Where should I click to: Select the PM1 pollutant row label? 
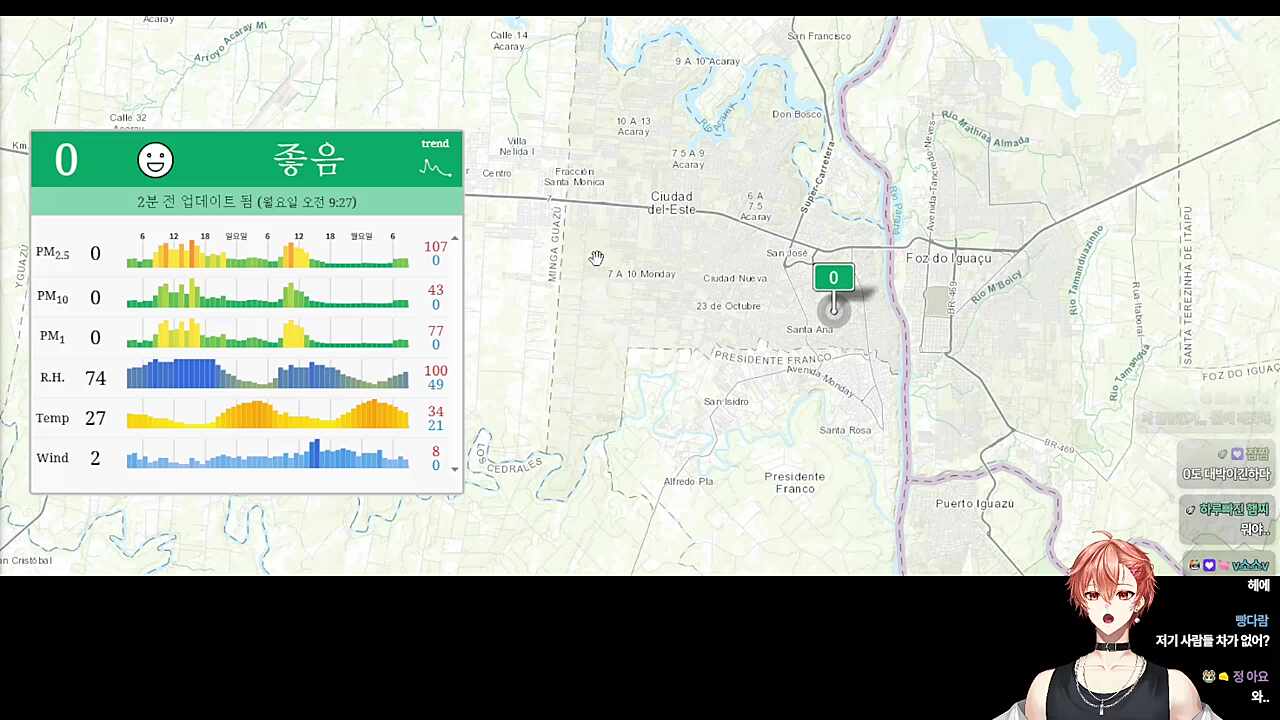(52, 337)
